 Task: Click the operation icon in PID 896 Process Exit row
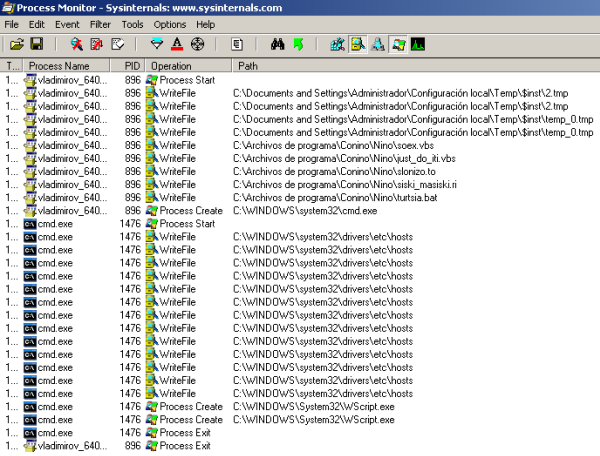(152, 445)
